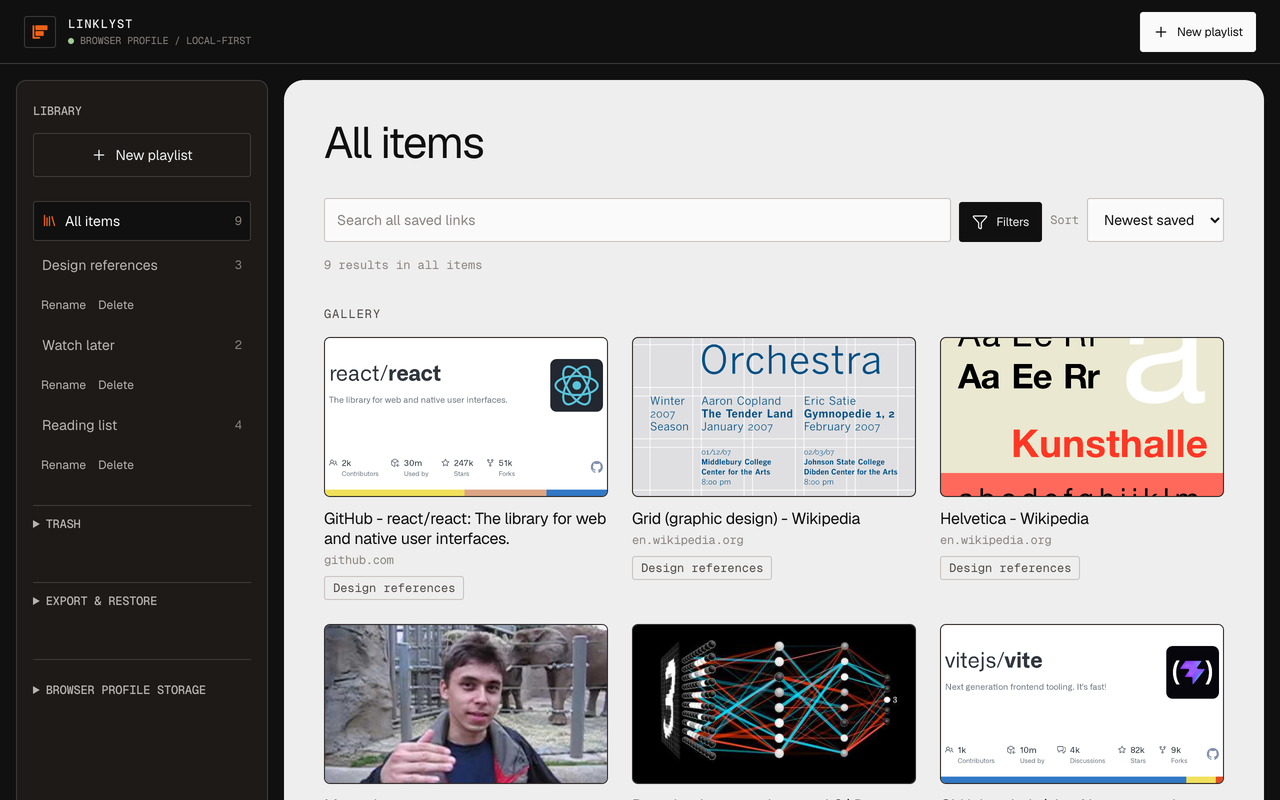Open the Helvetica Kunsthalle thumbnail
Screen dimensions: 1280x800
(x=1082, y=417)
